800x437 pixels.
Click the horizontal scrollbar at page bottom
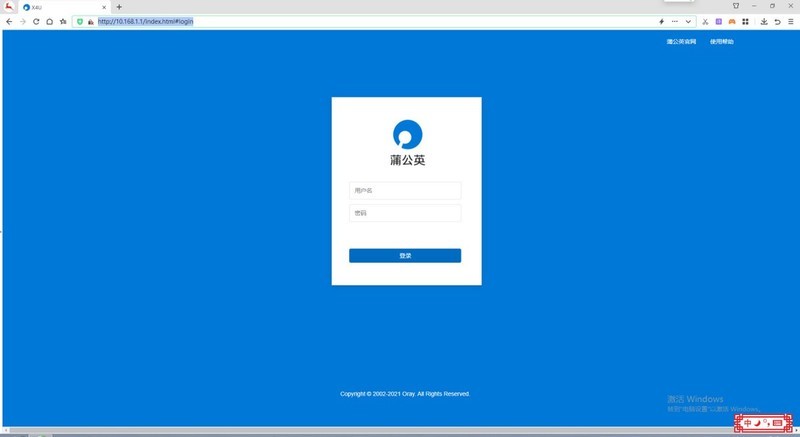(400, 431)
